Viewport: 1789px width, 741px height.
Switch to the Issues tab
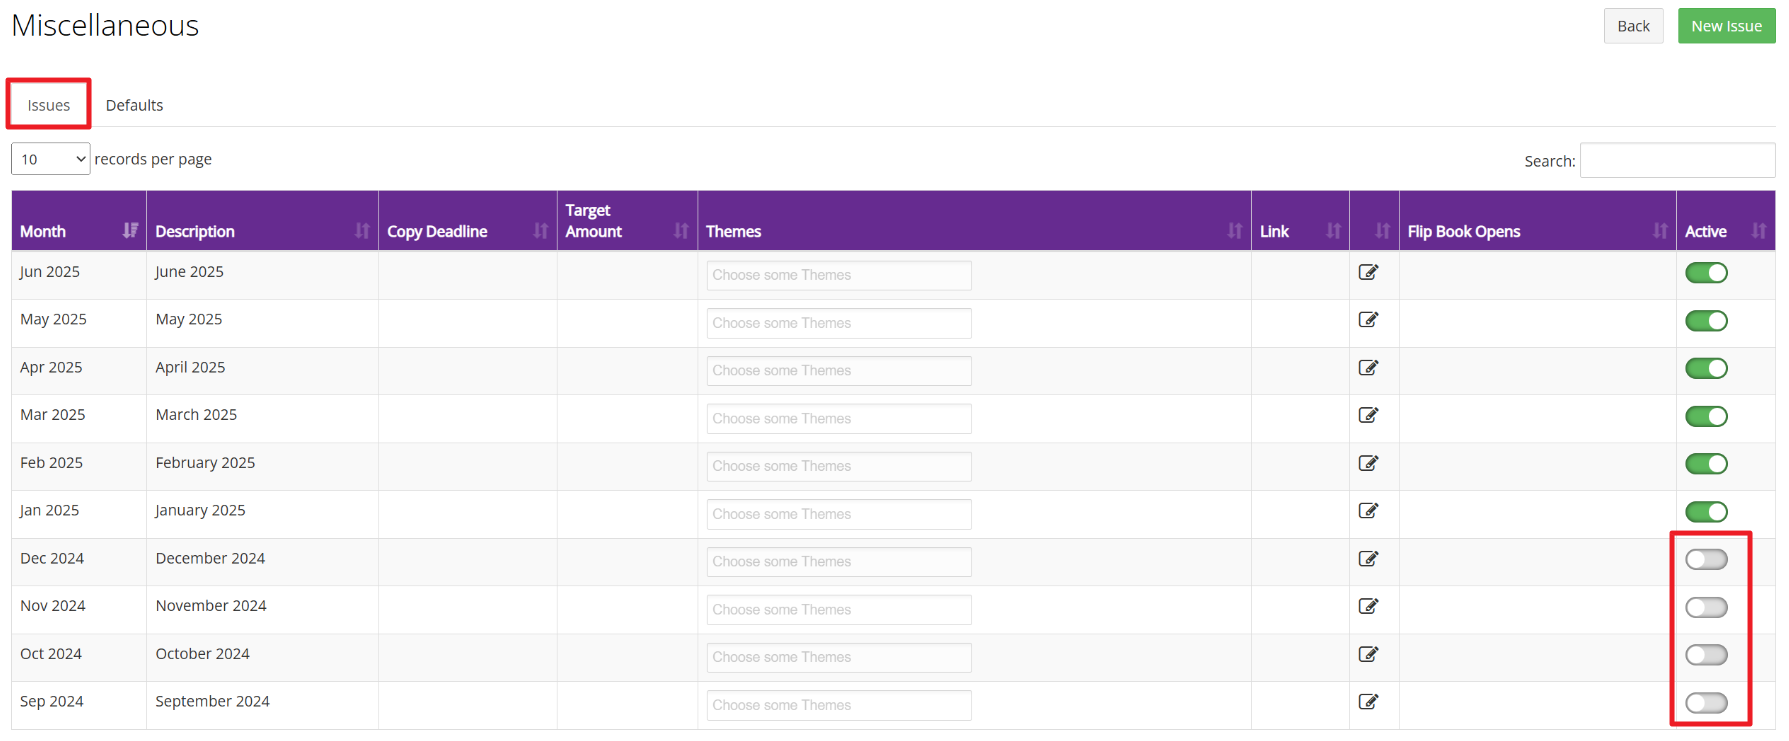49,105
